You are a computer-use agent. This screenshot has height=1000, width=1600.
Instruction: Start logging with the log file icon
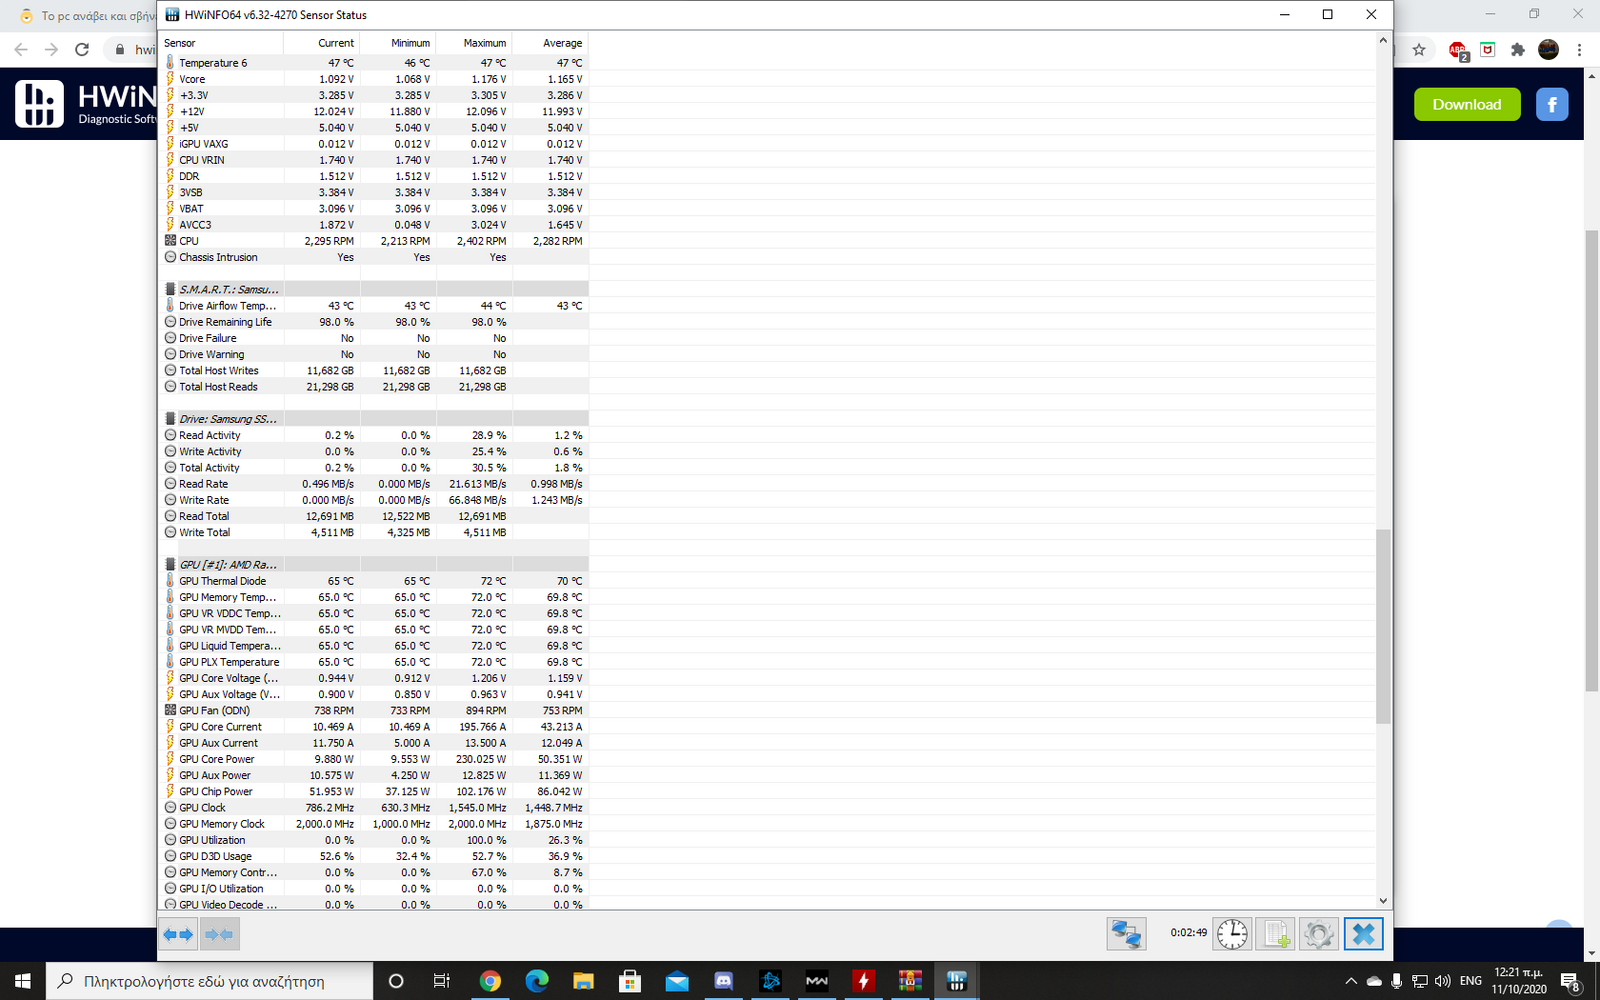[x=1276, y=934]
